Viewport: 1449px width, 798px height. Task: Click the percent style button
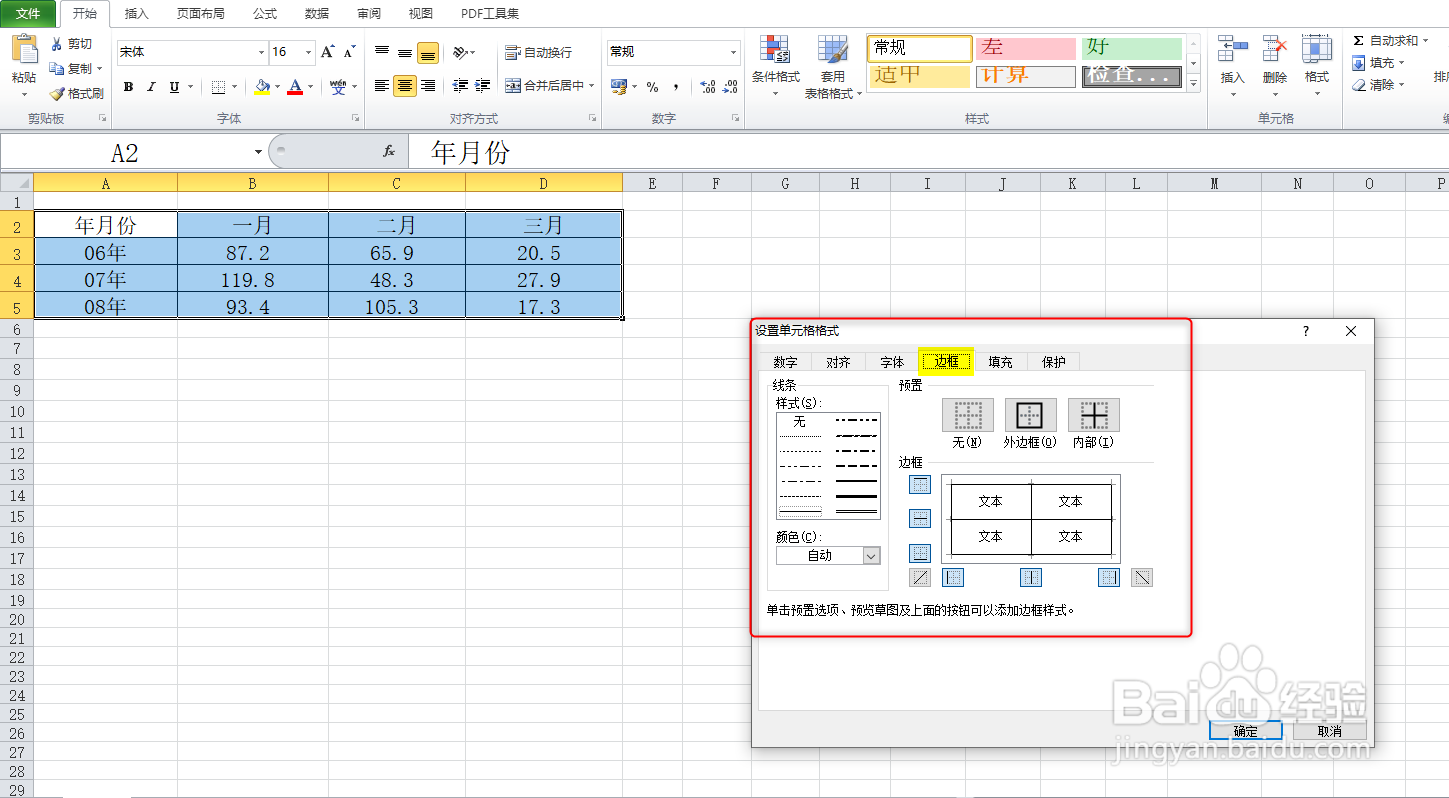tap(652, 87)
